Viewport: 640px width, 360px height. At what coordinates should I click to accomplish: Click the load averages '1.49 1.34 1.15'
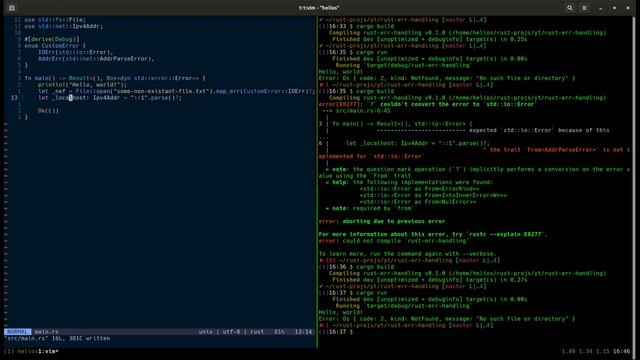[x=585, y=351]
